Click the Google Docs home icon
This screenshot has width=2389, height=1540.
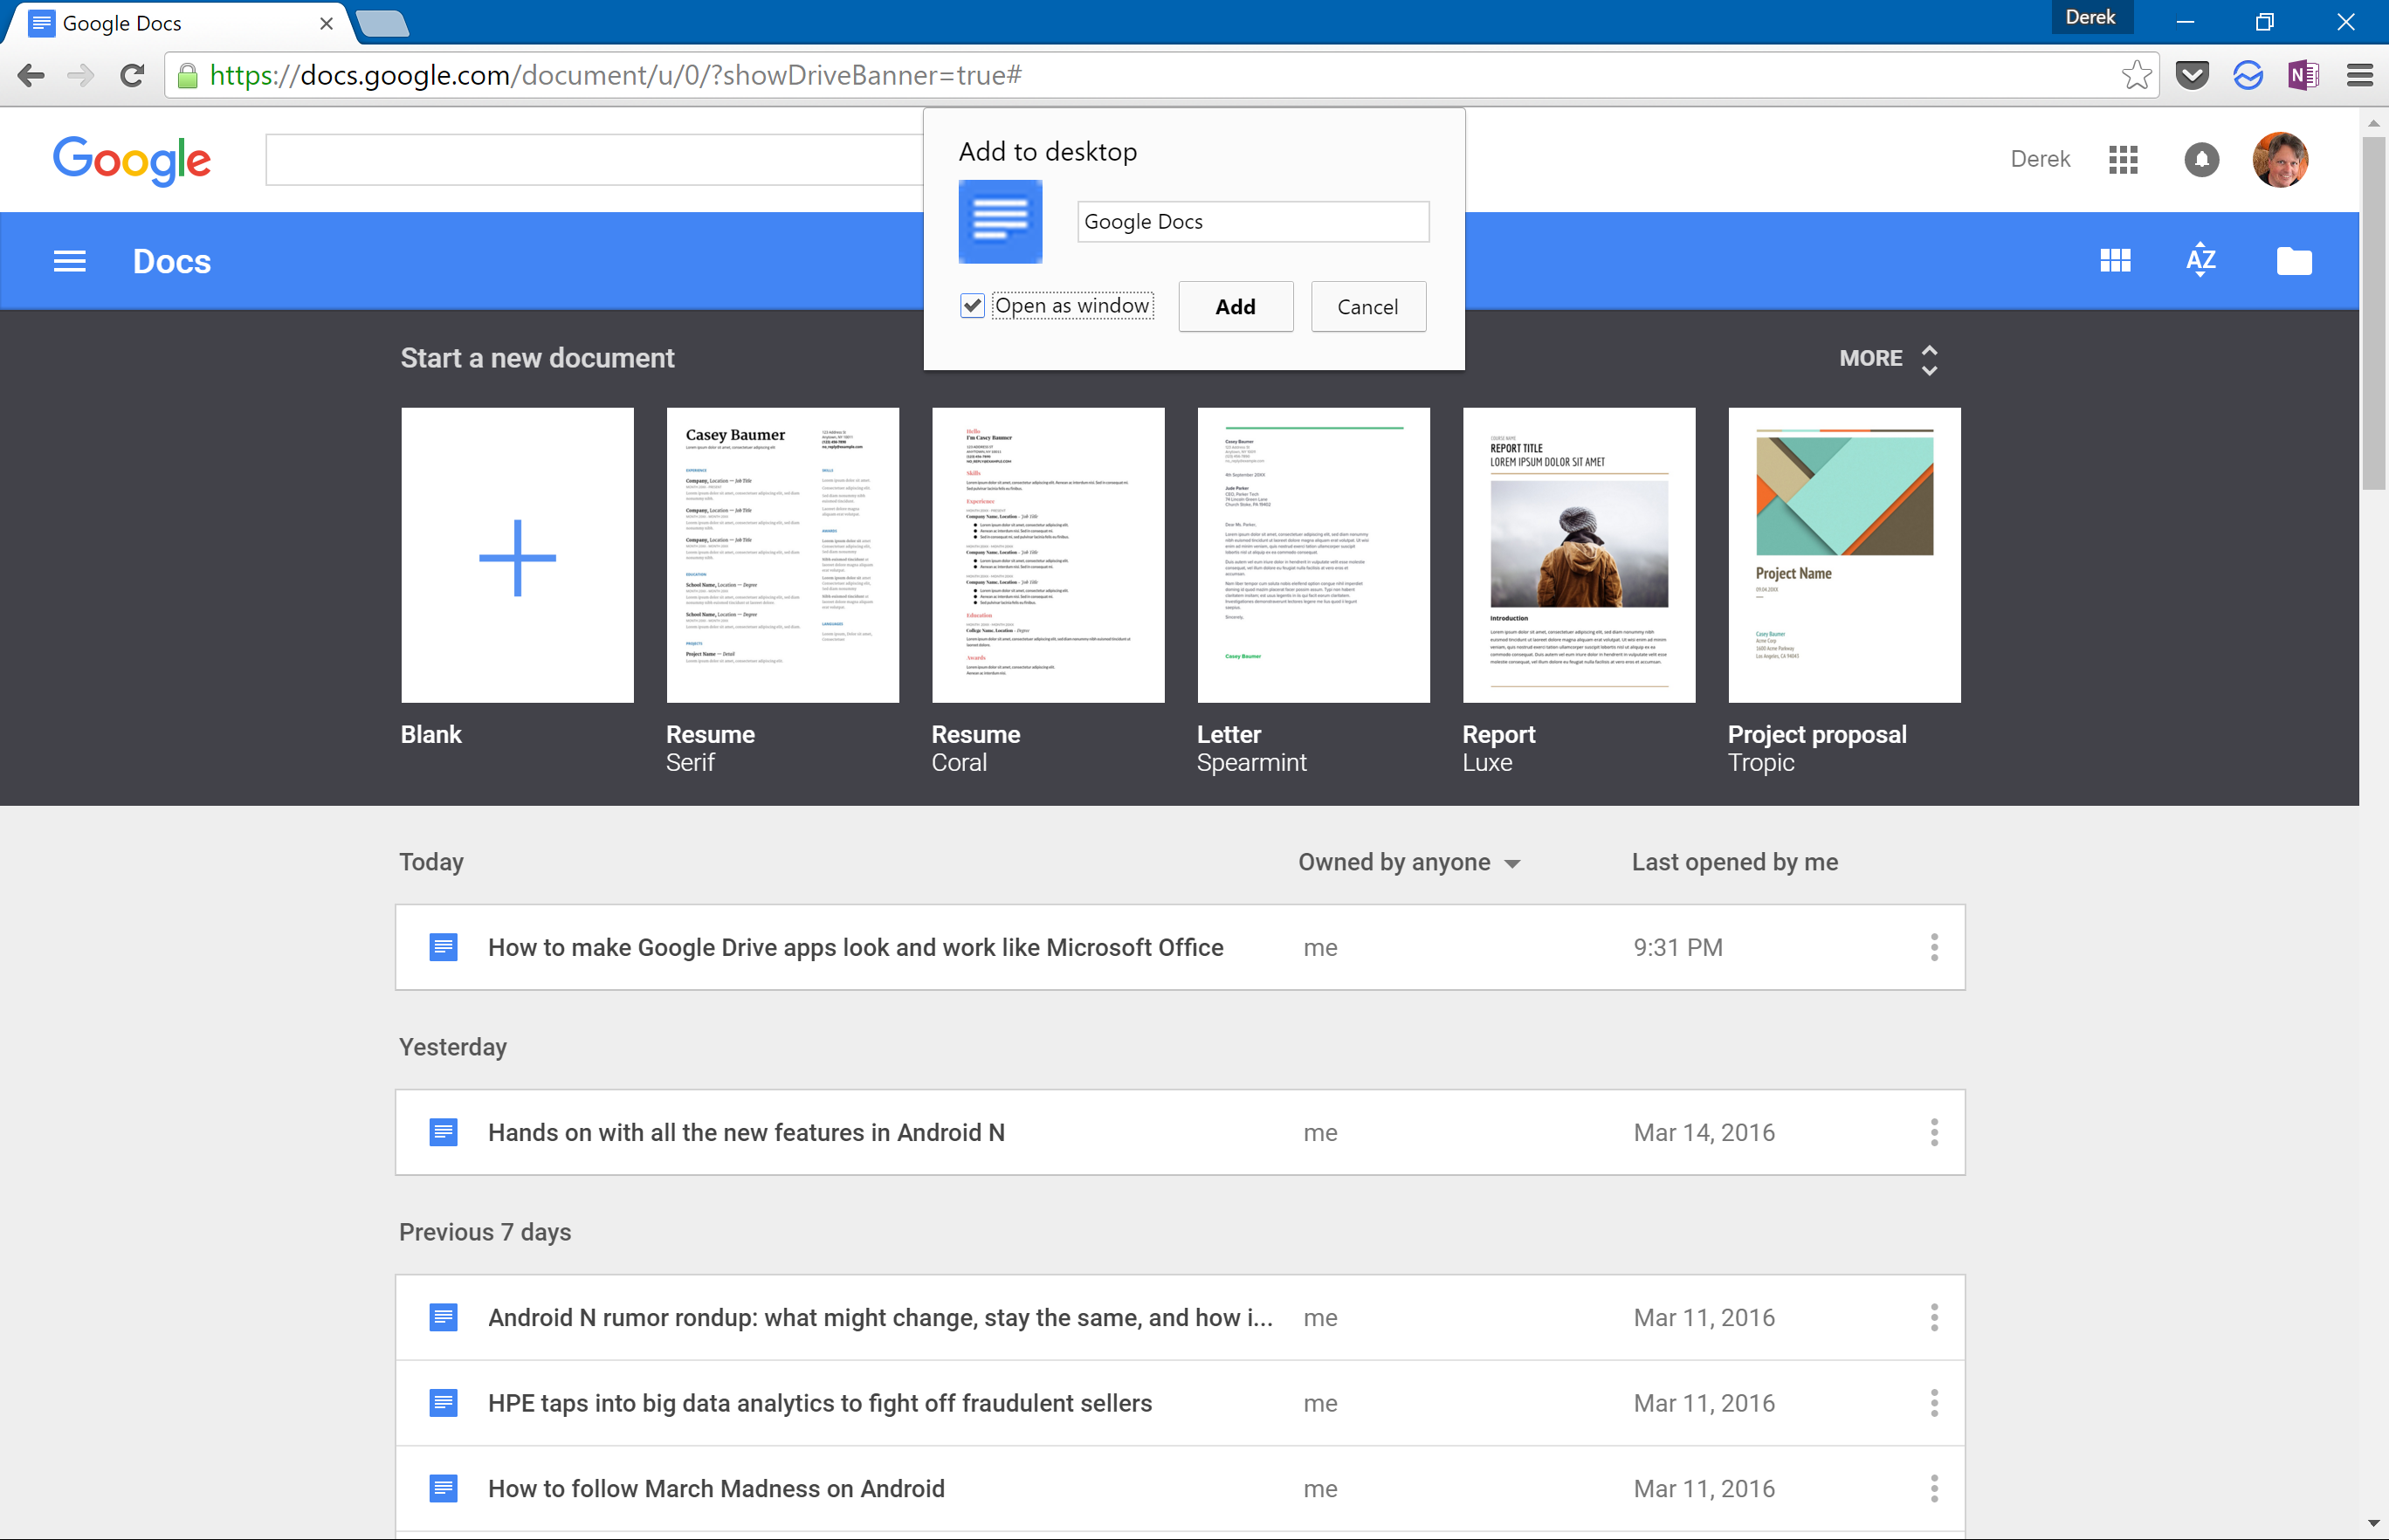(x=170, y=261)
